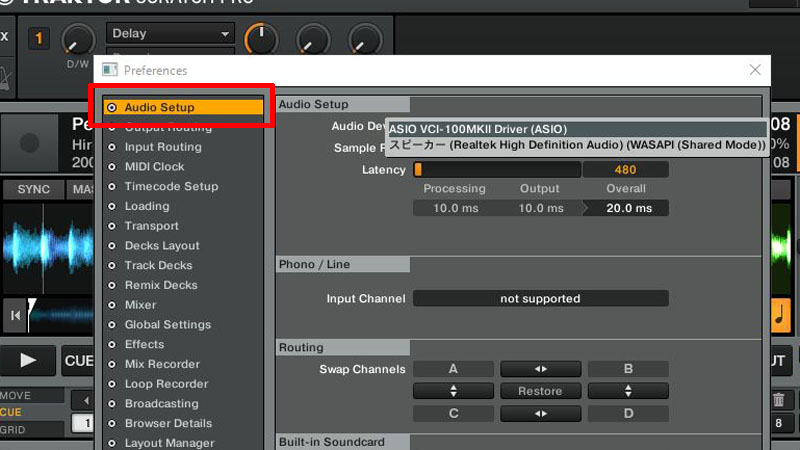Jump to track start icon

point(15,316)
